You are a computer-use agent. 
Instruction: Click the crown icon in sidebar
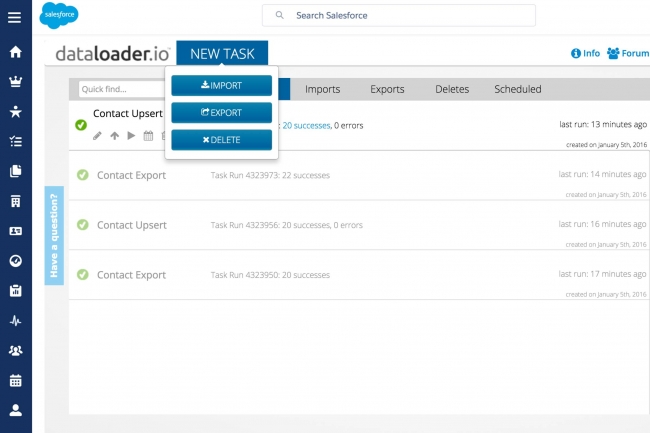pyautogui.click(x=15, y=82)
